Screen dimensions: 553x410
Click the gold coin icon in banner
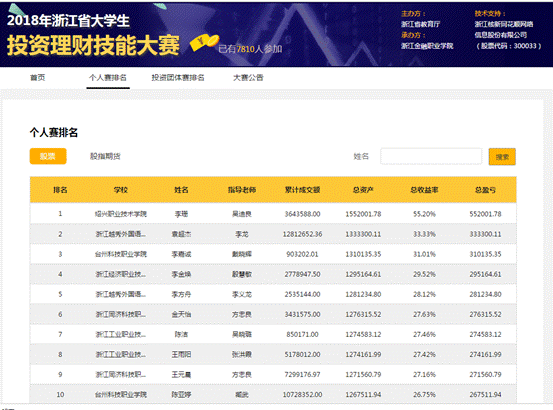point(205,43)
